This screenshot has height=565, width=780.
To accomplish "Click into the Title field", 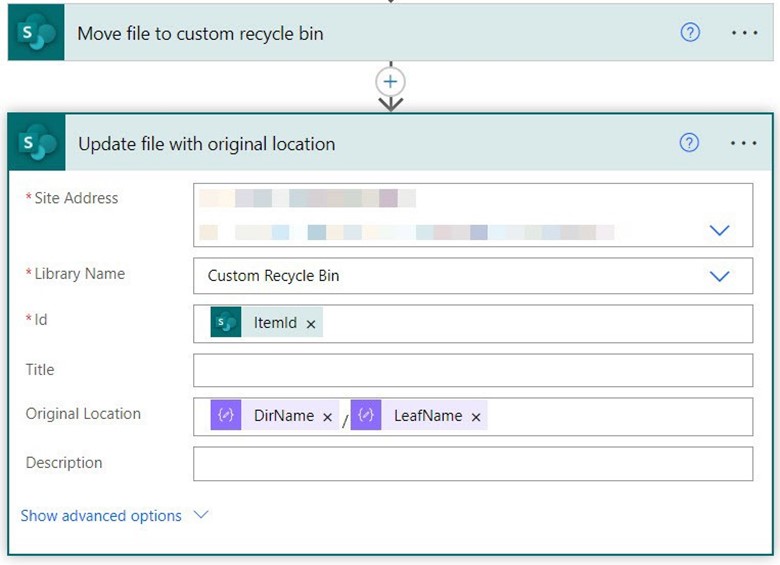I will 472,370.
